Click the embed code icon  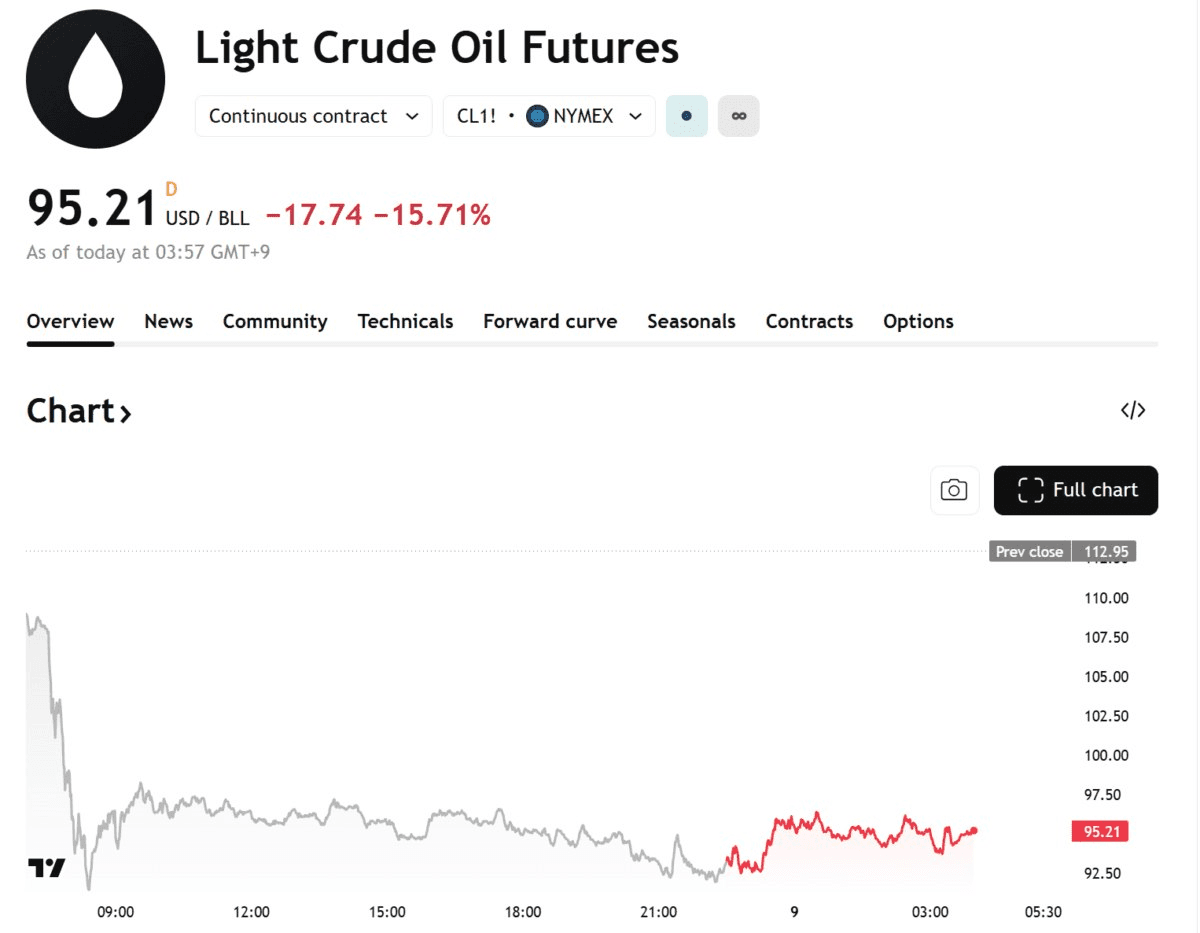coord(1132,410)
